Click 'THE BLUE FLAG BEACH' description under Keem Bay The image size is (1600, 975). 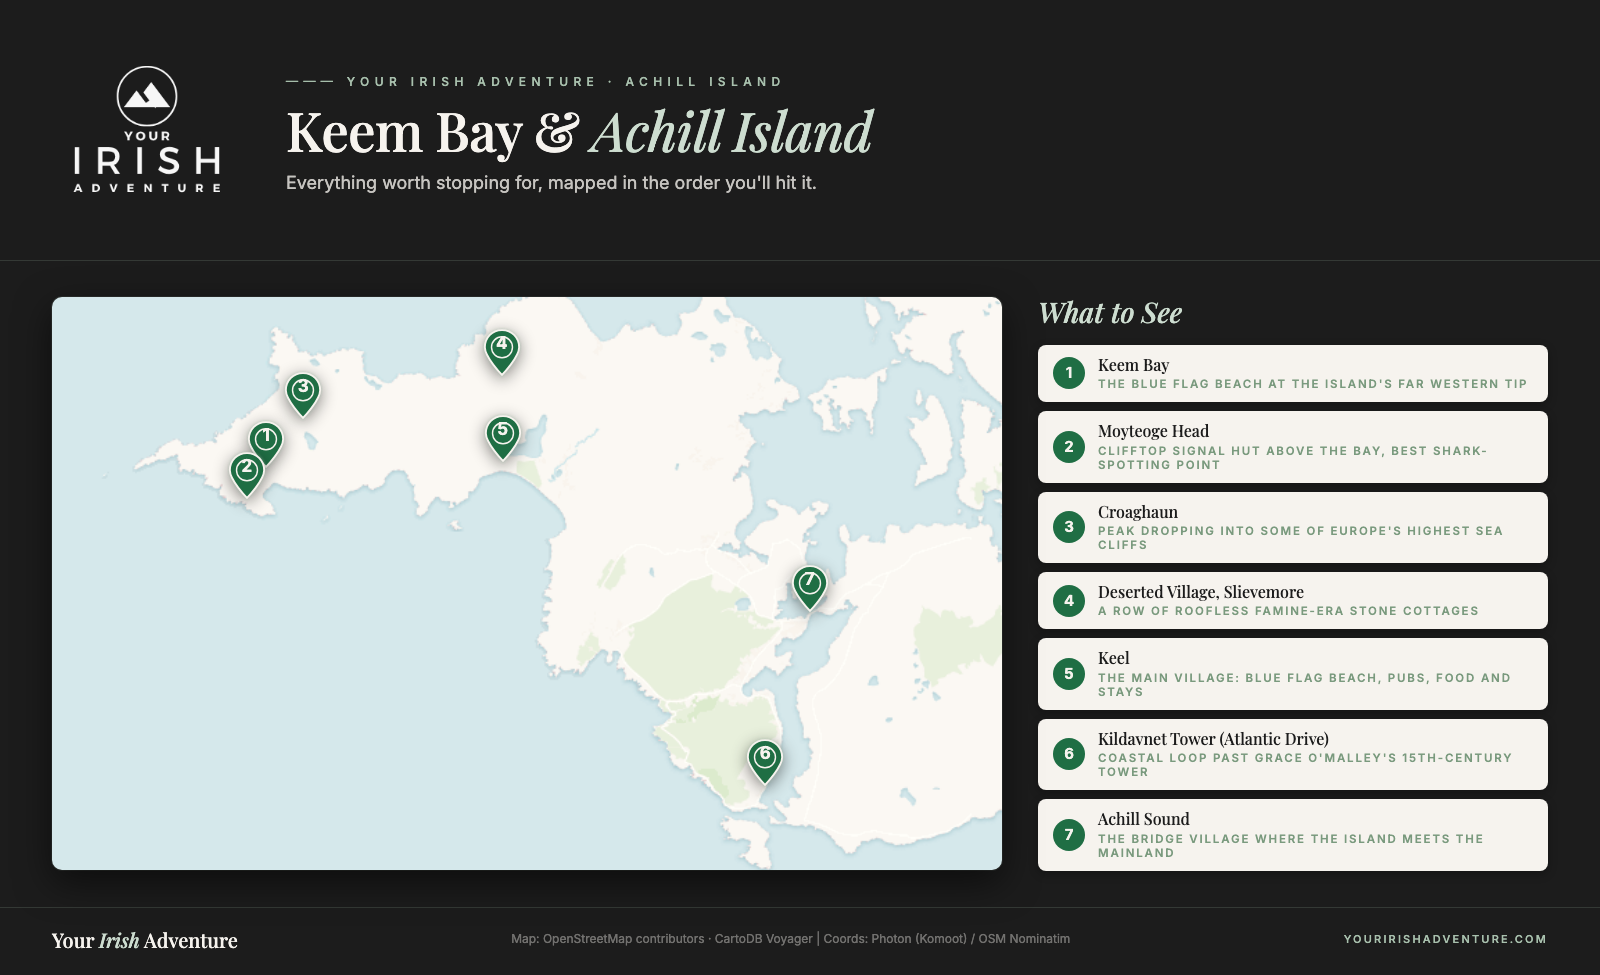tap(1312, 384)
